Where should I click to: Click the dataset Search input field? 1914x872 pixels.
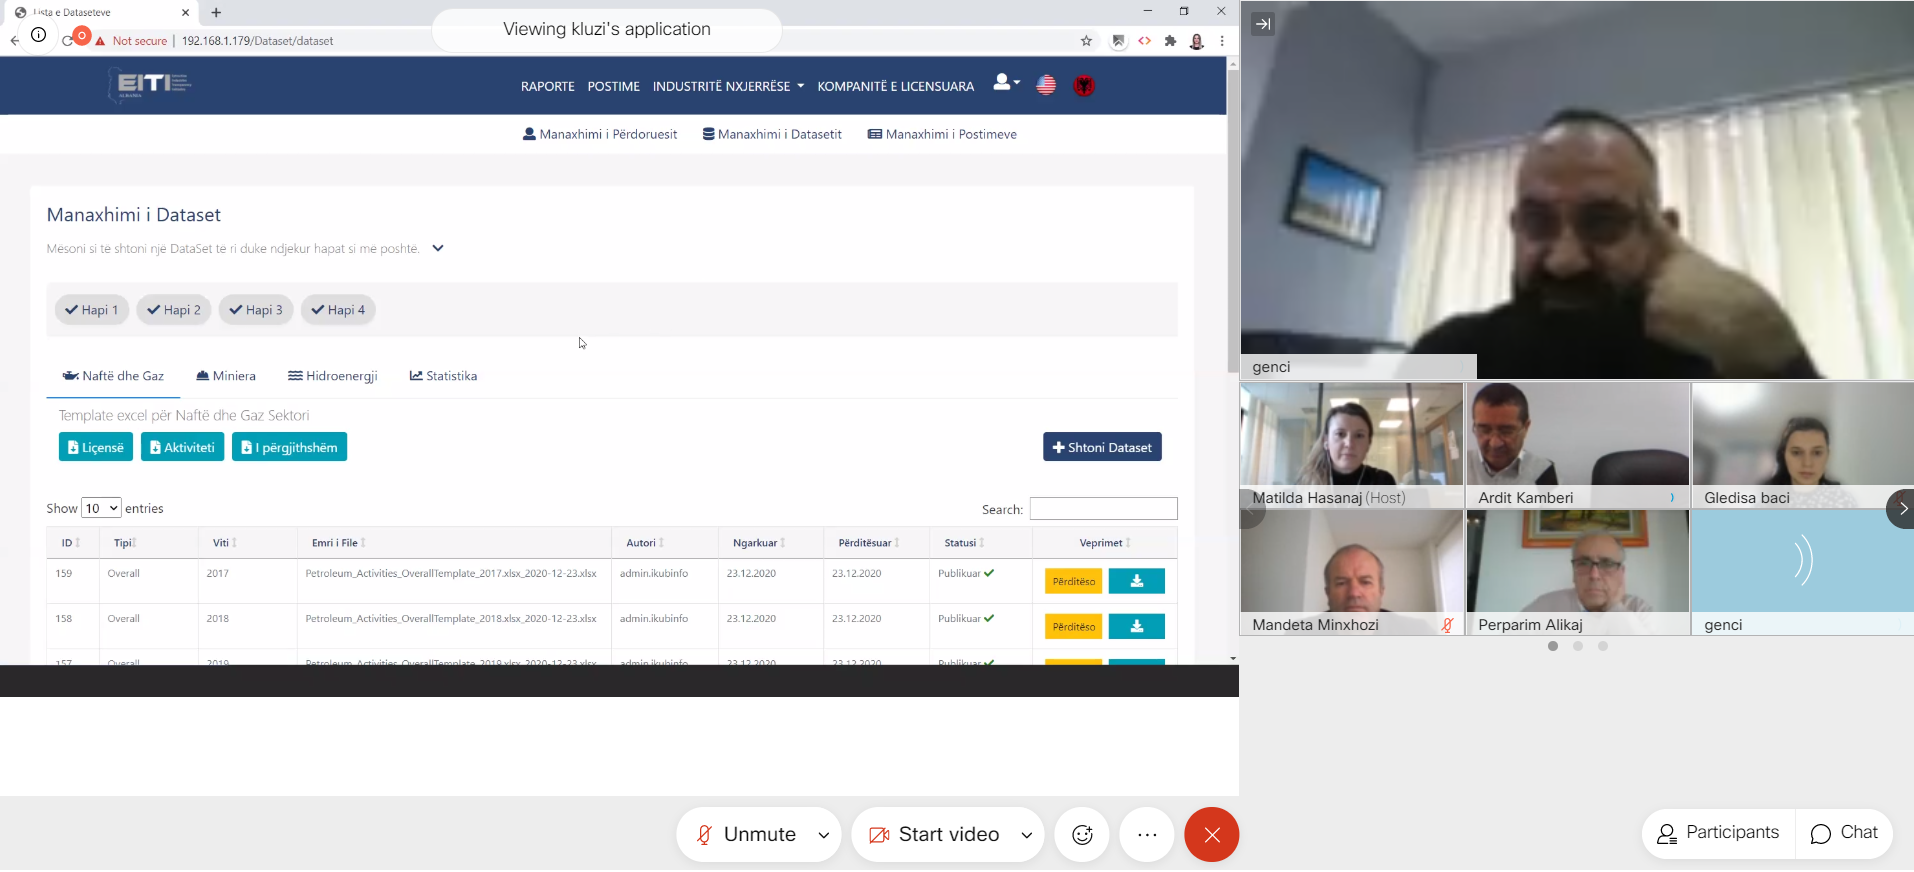point(1103,509)
